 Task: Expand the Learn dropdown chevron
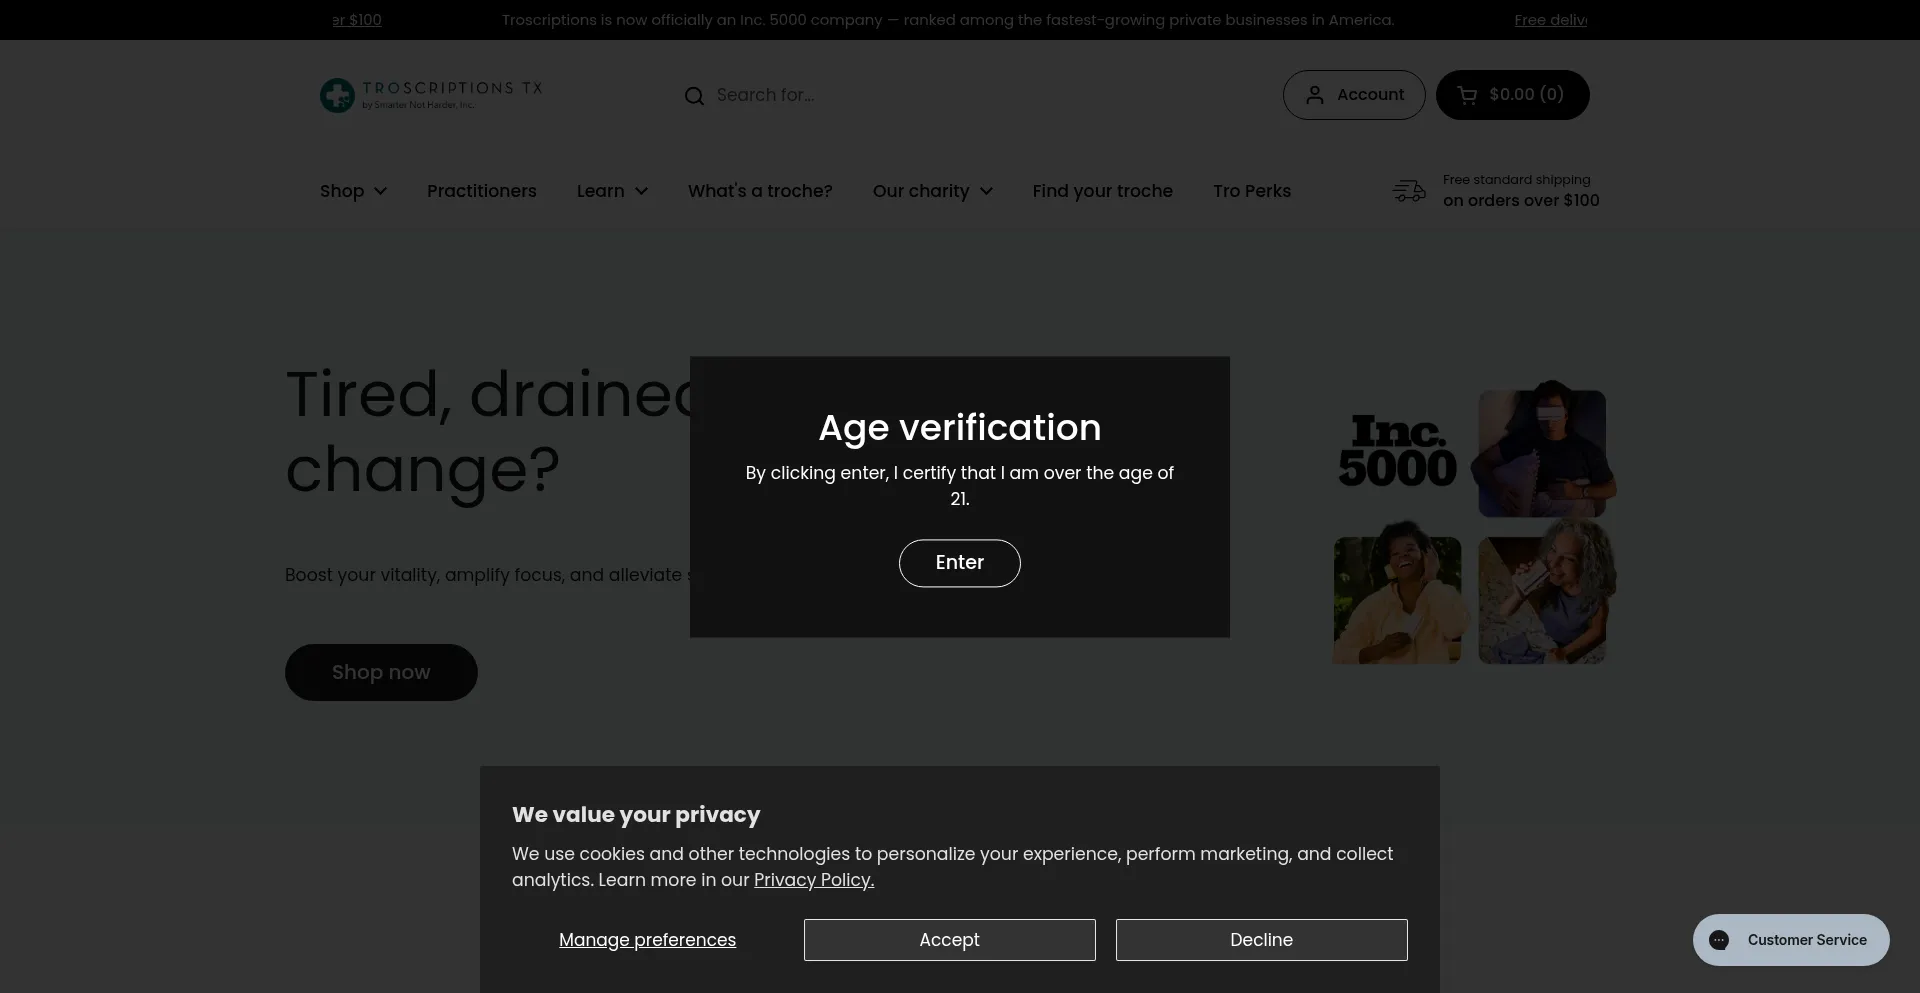(x=641, y=191)
